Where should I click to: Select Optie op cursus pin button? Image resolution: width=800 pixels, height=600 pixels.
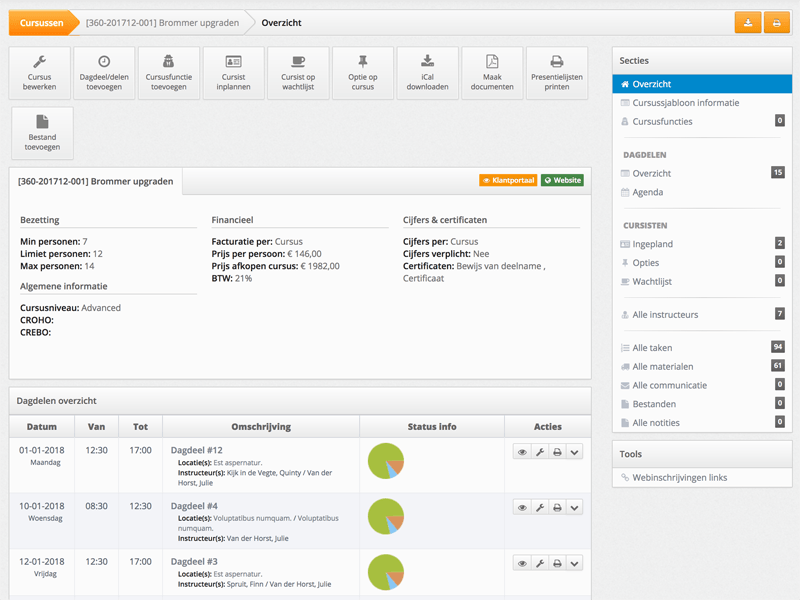[x=363, y=73]
